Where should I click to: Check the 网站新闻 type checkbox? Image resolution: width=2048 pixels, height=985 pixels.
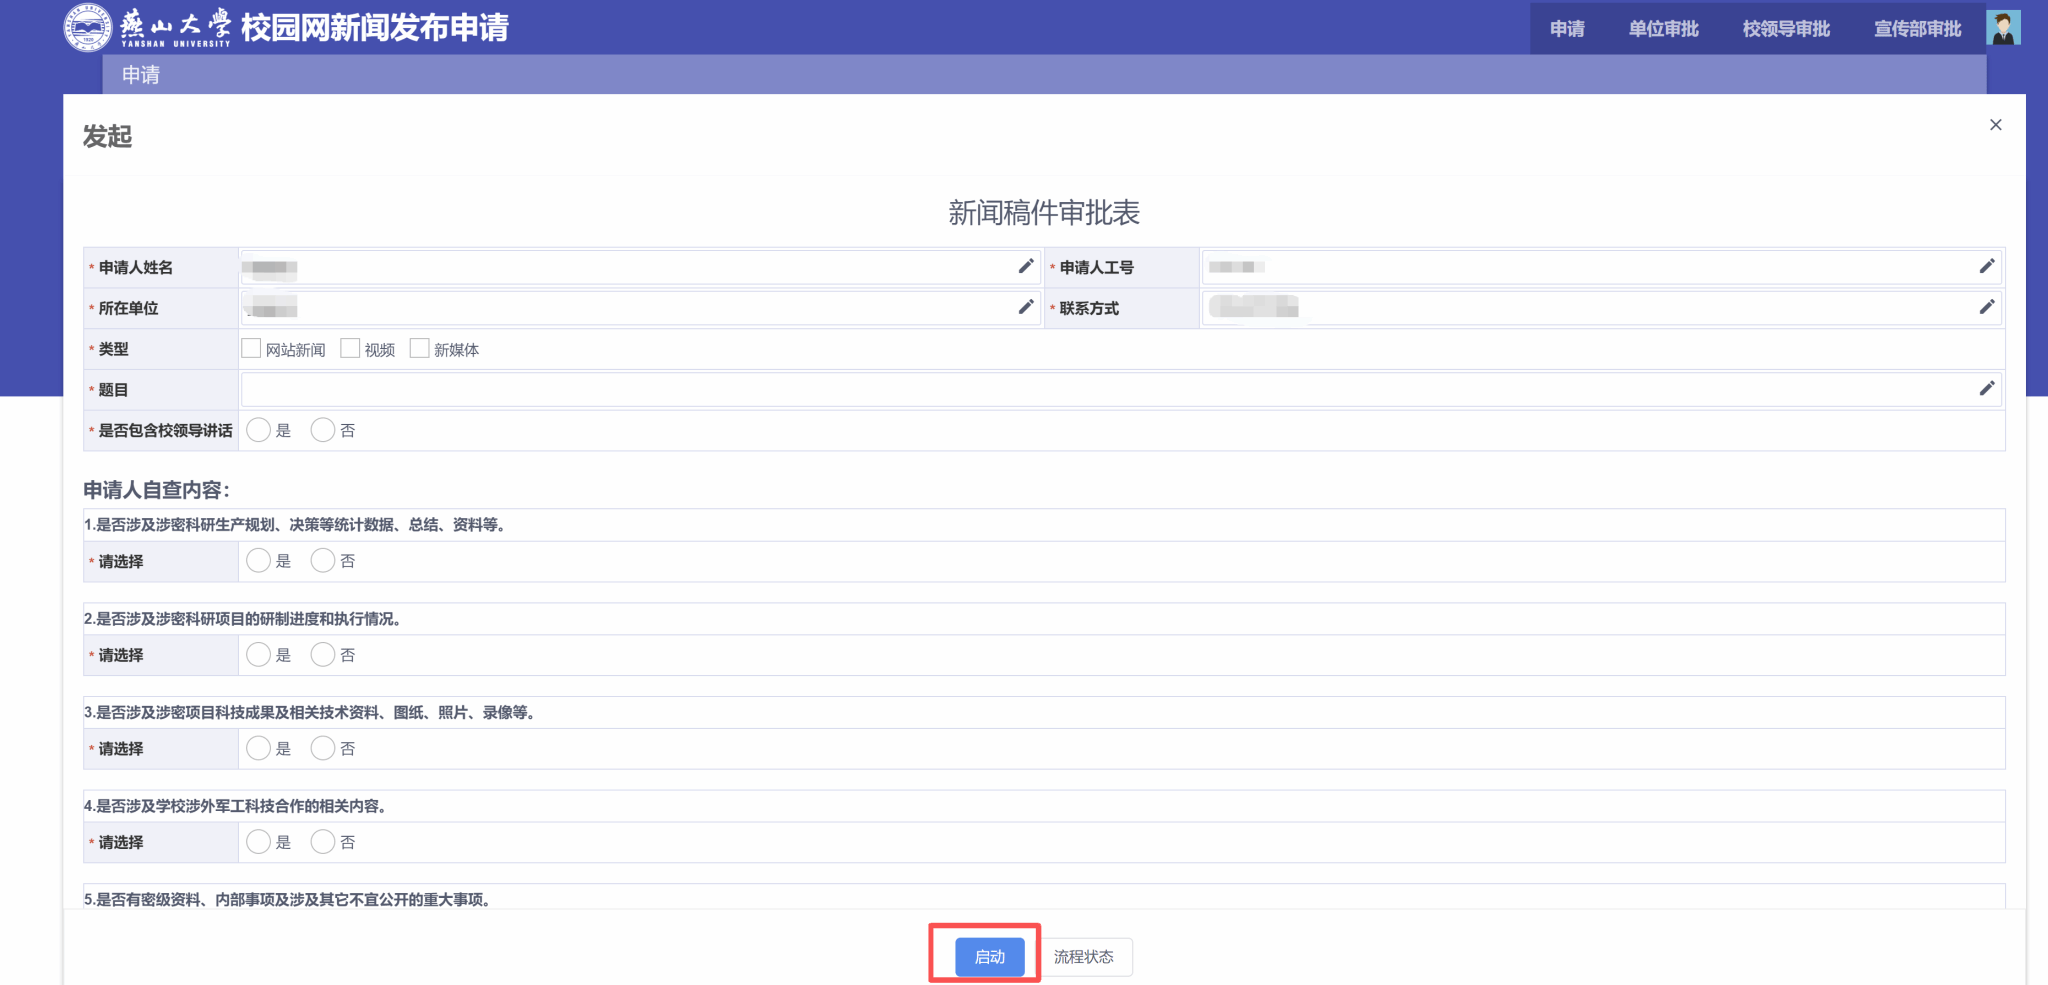251,348
